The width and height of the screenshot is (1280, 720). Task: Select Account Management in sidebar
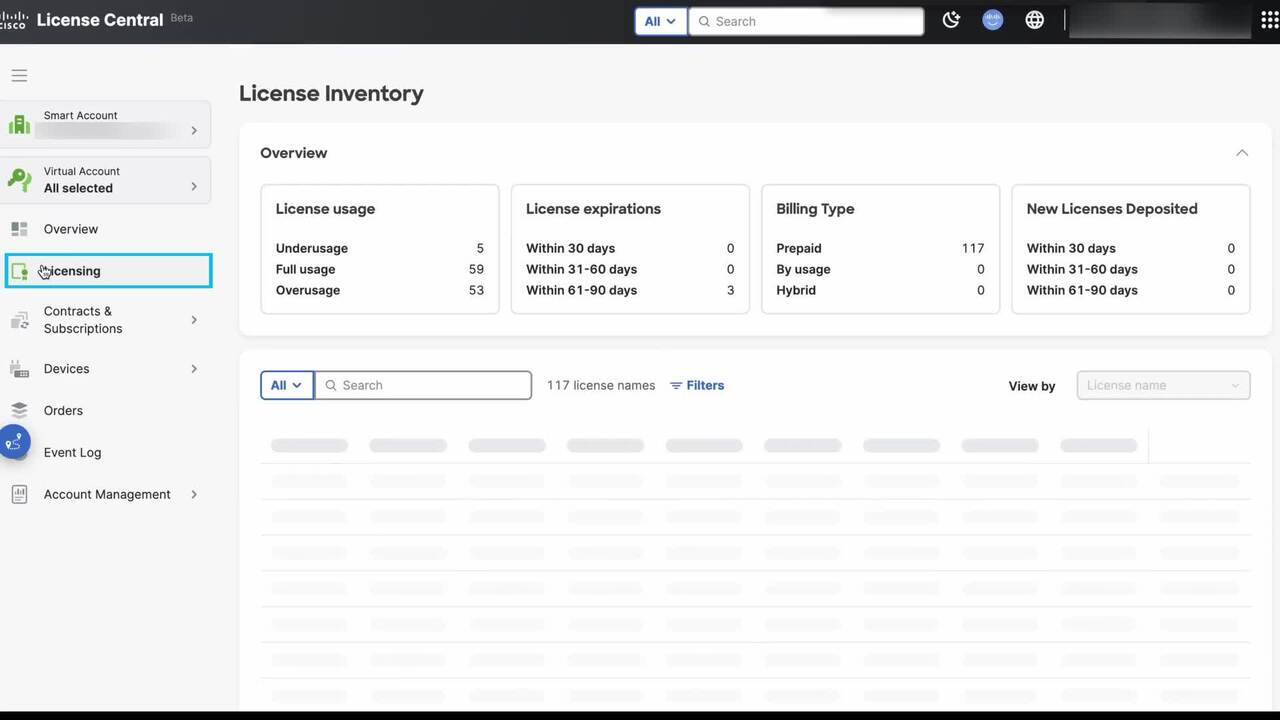tap(106, 494)
